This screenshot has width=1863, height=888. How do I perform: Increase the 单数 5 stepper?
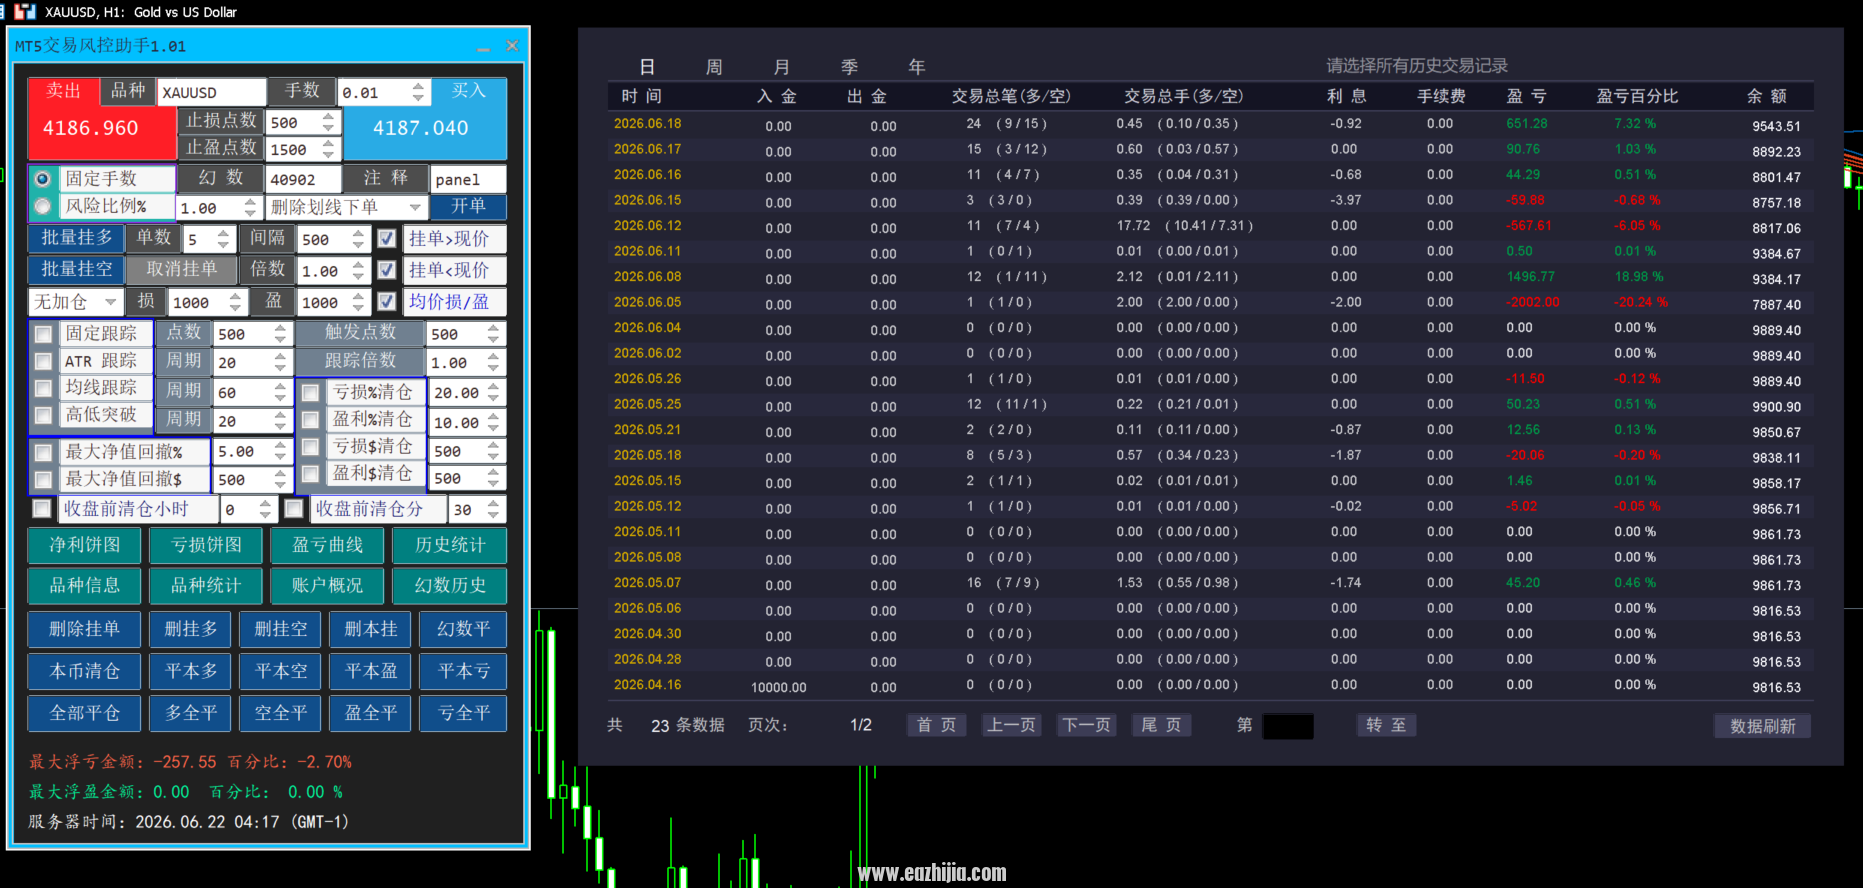[223, 233]
